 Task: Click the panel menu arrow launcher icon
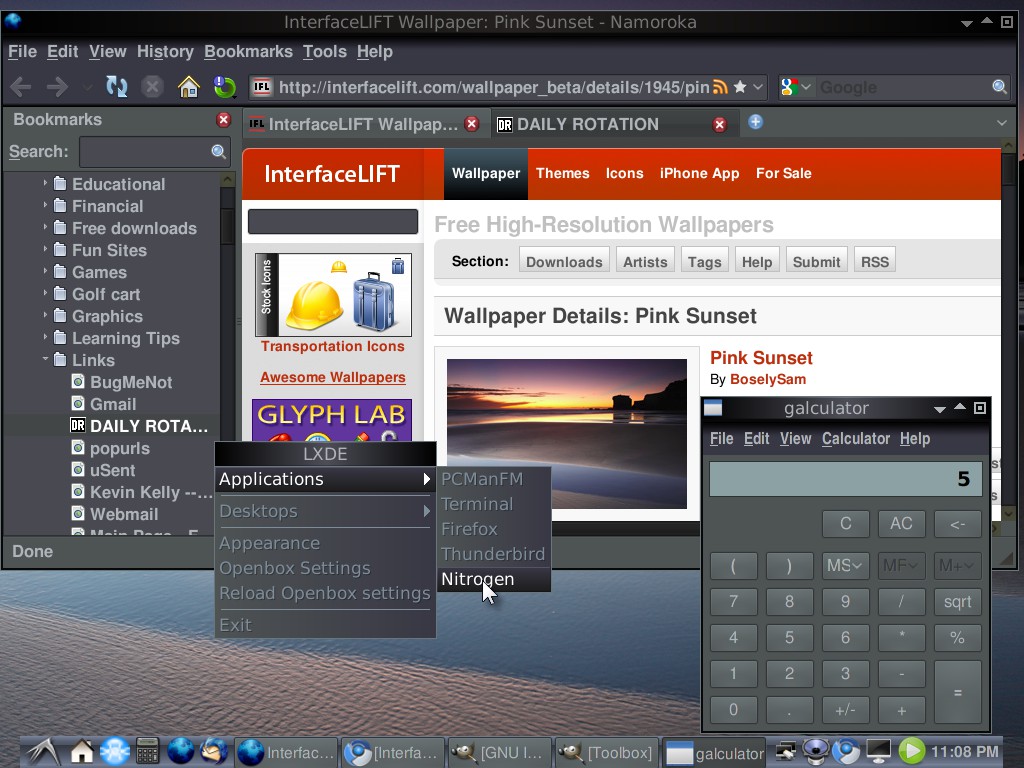42,751
